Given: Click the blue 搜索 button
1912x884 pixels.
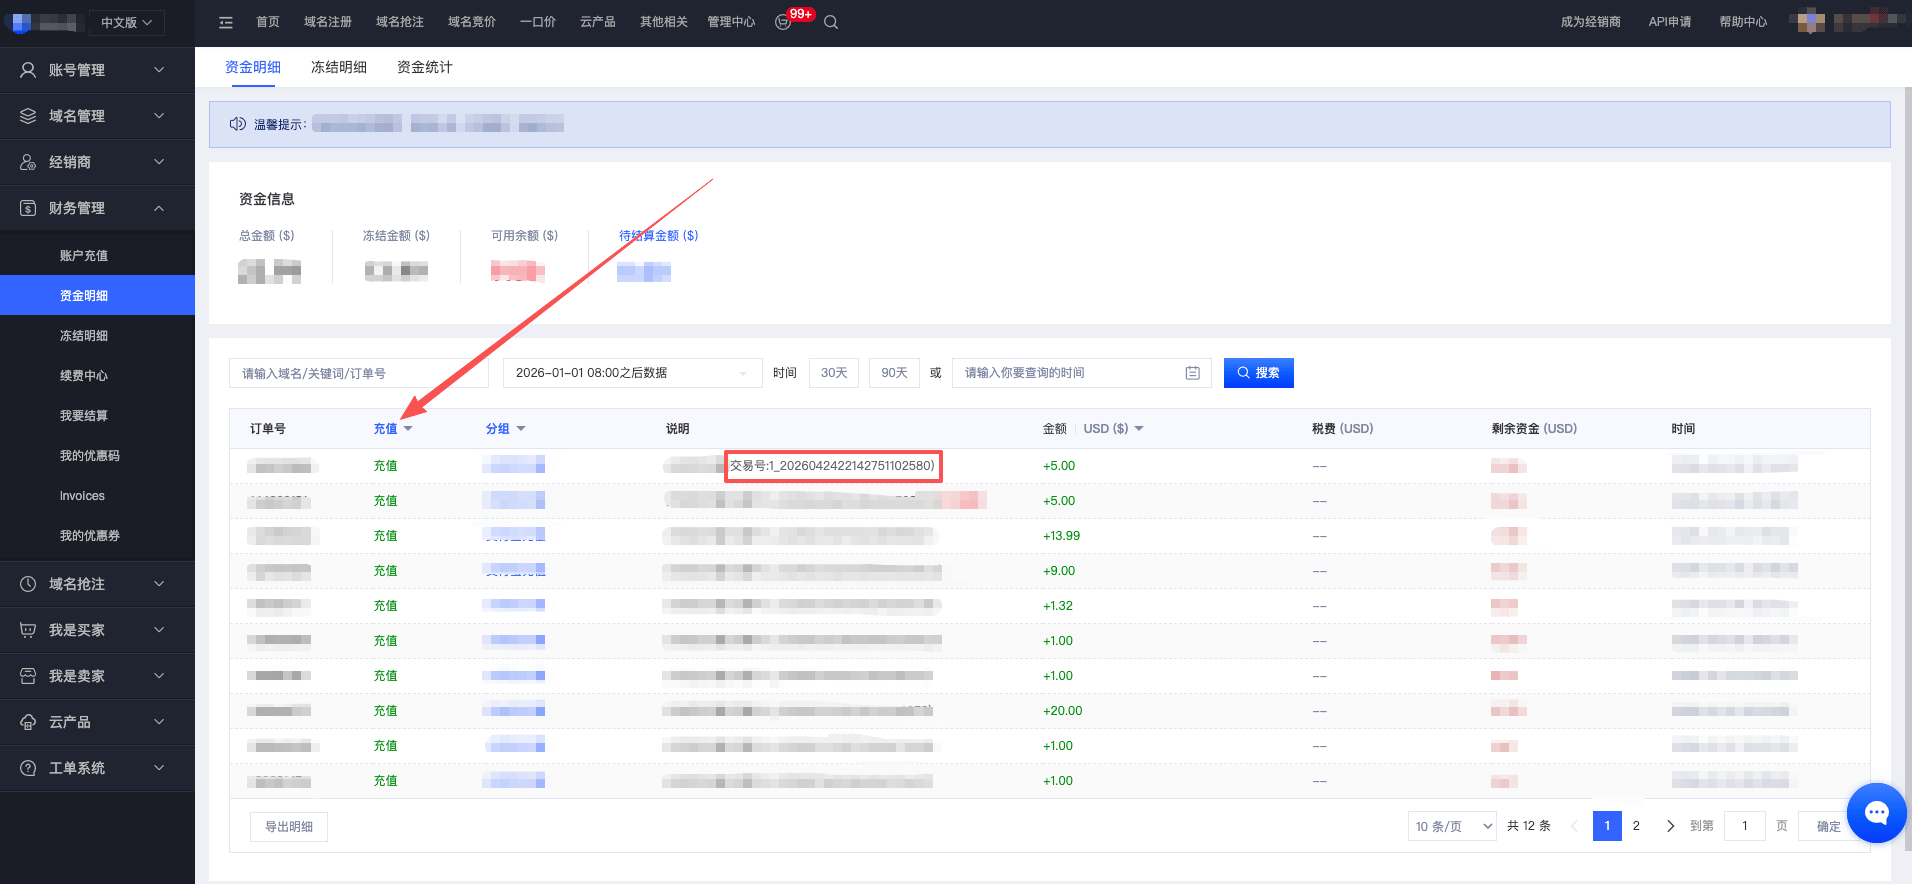Looking at the screenshot, I should [1258, 373].
